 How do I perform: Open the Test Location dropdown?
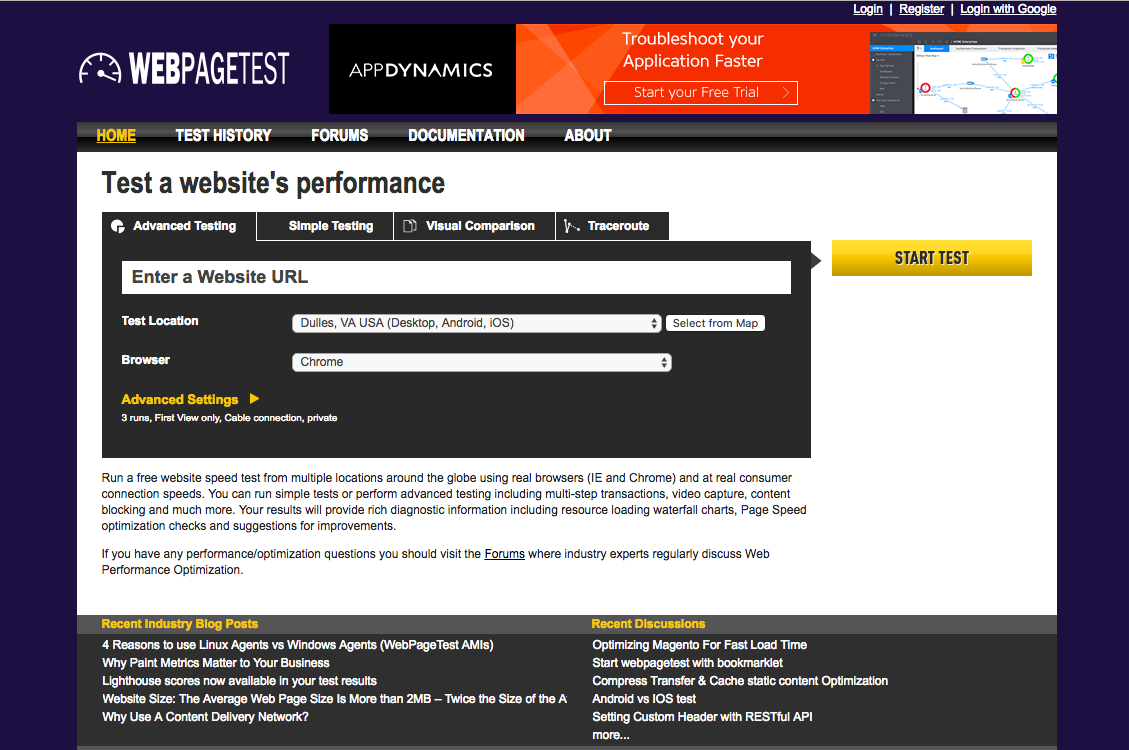tap(476, 323)
